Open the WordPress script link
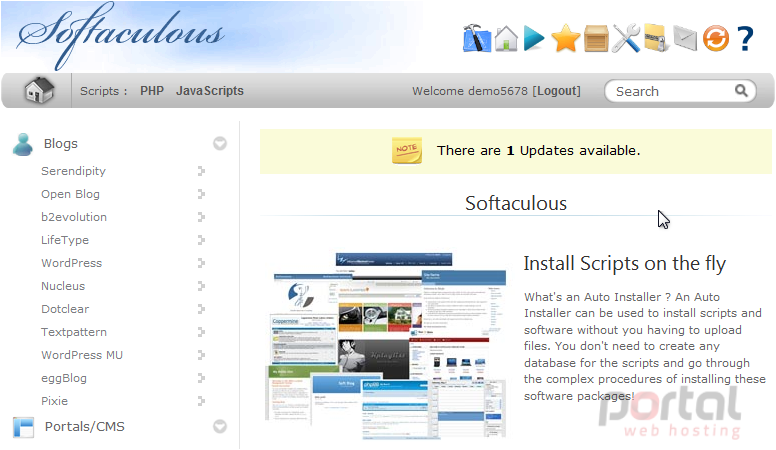Viewport: 776px width, 450px height. pos(71,263)
